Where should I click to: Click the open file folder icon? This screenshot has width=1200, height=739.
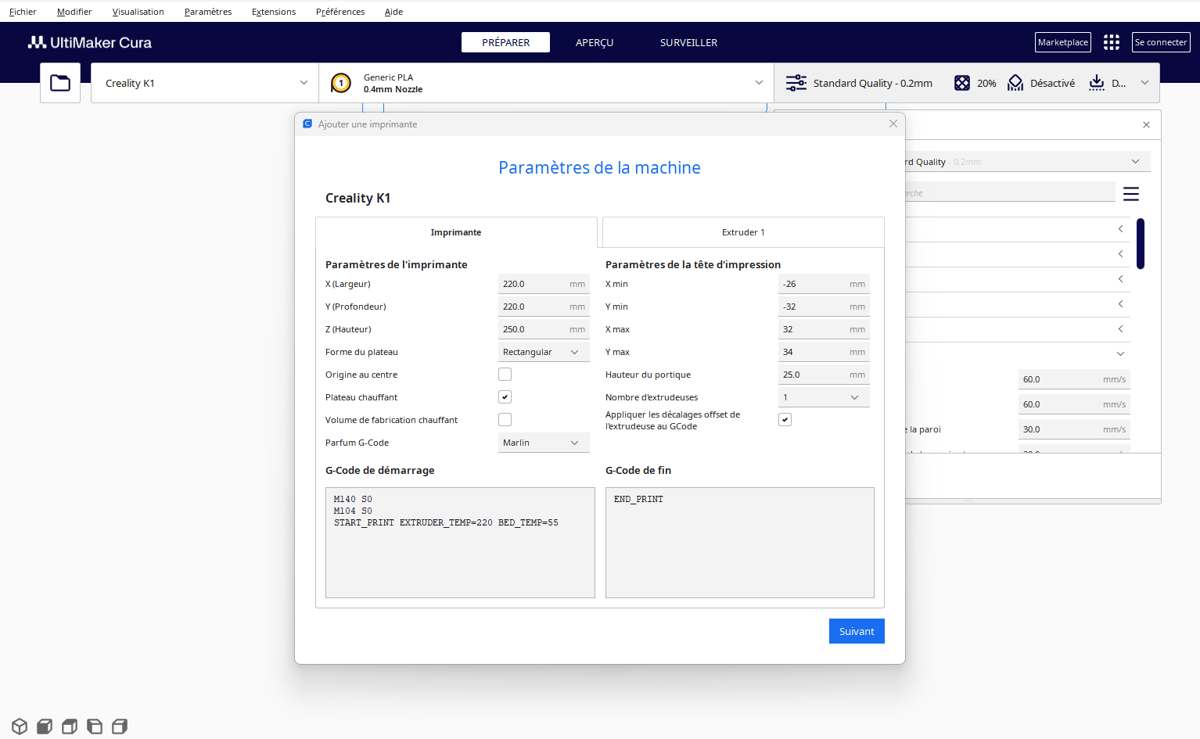pyautogui.click(x=60, y=83)
